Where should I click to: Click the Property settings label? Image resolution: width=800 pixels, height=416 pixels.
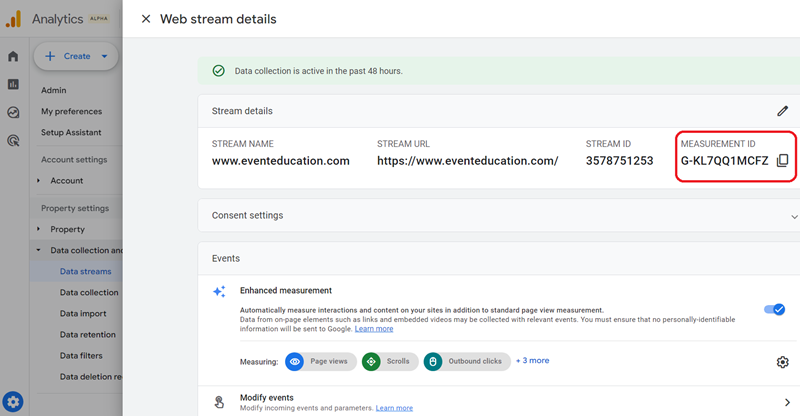pyautogui.click(x=75, y=208)
